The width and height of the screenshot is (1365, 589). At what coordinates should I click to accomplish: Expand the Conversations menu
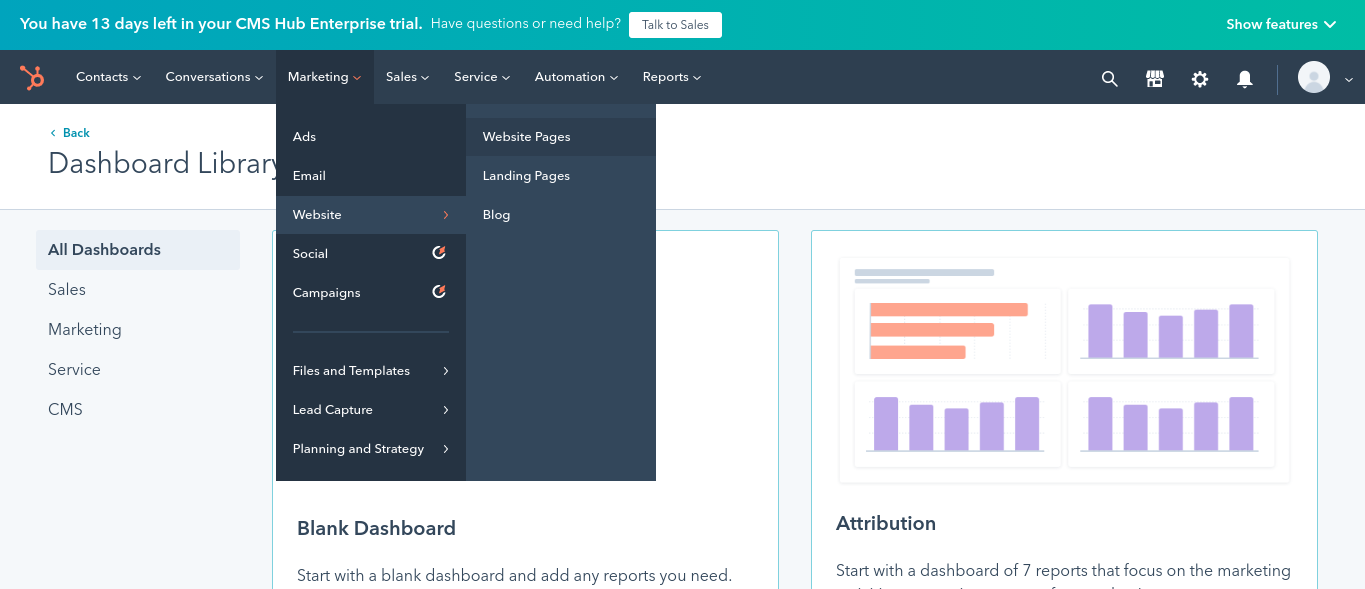214,77
